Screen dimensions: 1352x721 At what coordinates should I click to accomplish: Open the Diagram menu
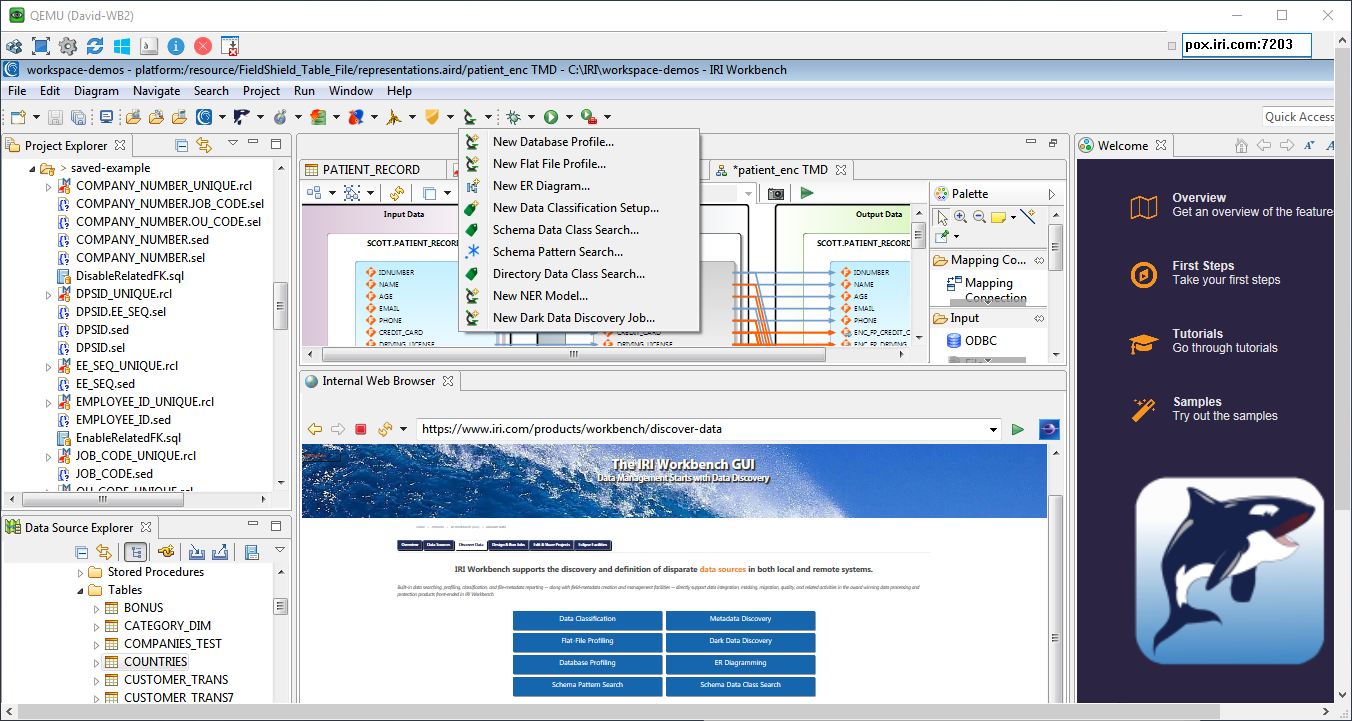(96, 91)
